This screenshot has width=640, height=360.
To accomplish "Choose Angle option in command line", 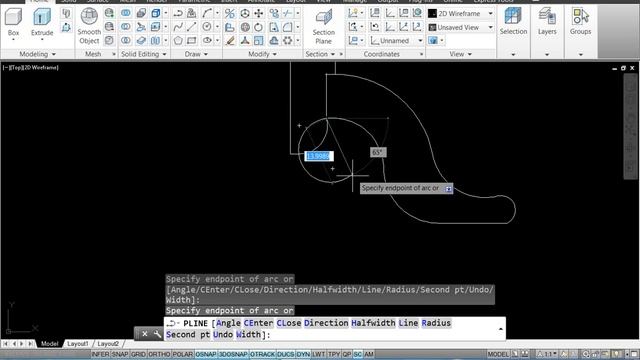I will pyautogui.click(x=228, y=323).
